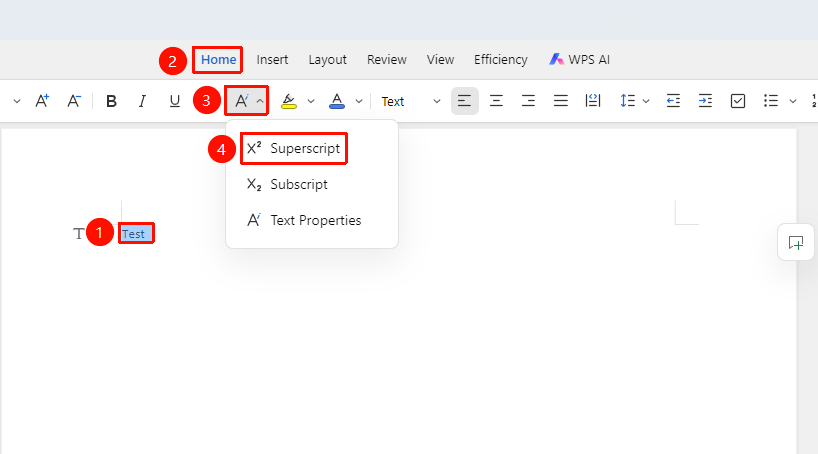This screenshot has height=454, width=818.
Task: Choose Superscript from the menu
Action: (x=294, y=148)
